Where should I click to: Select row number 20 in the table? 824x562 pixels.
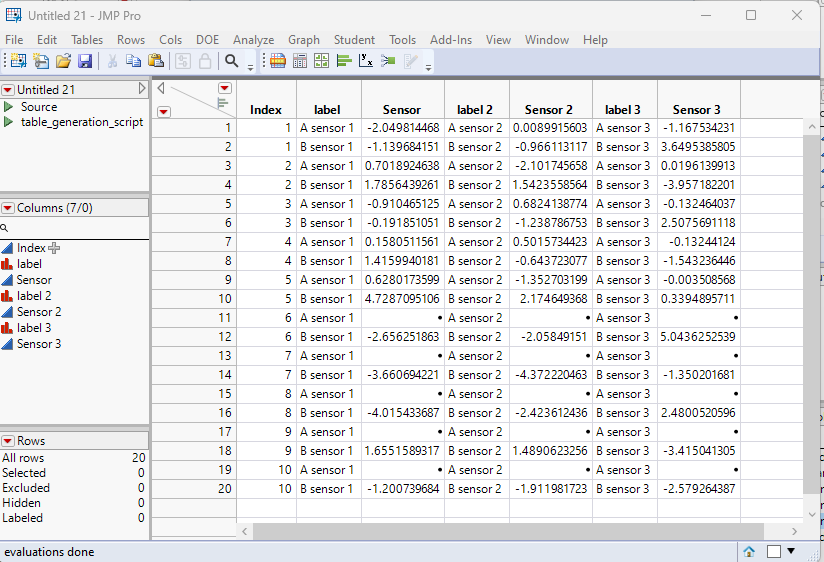(194, 489)
